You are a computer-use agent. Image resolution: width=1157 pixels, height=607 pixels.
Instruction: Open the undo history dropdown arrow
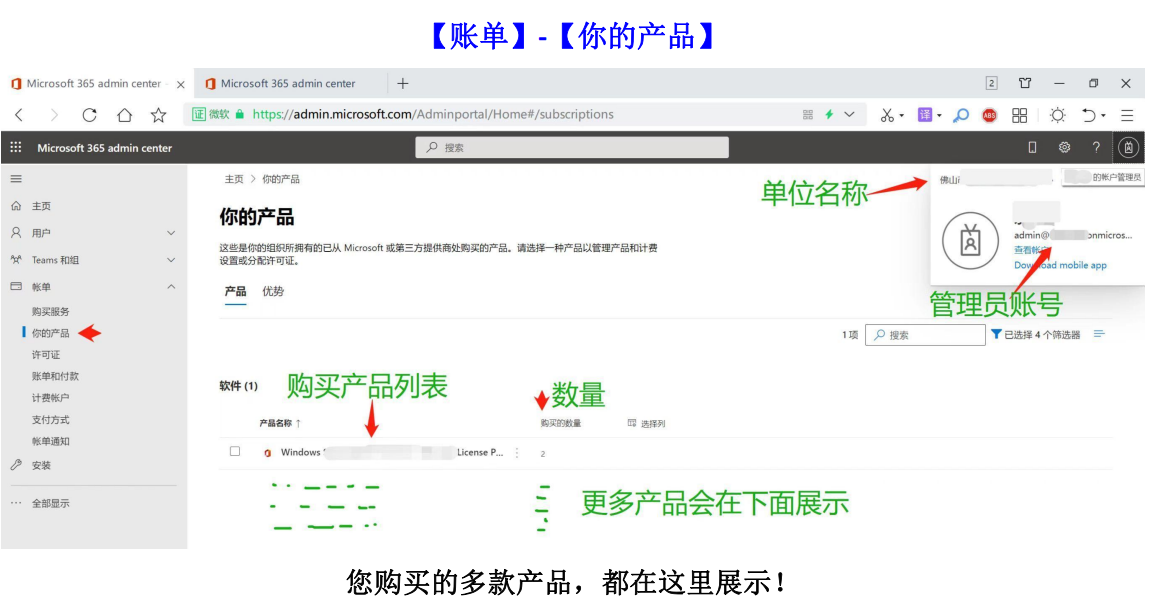(1104, 116)
